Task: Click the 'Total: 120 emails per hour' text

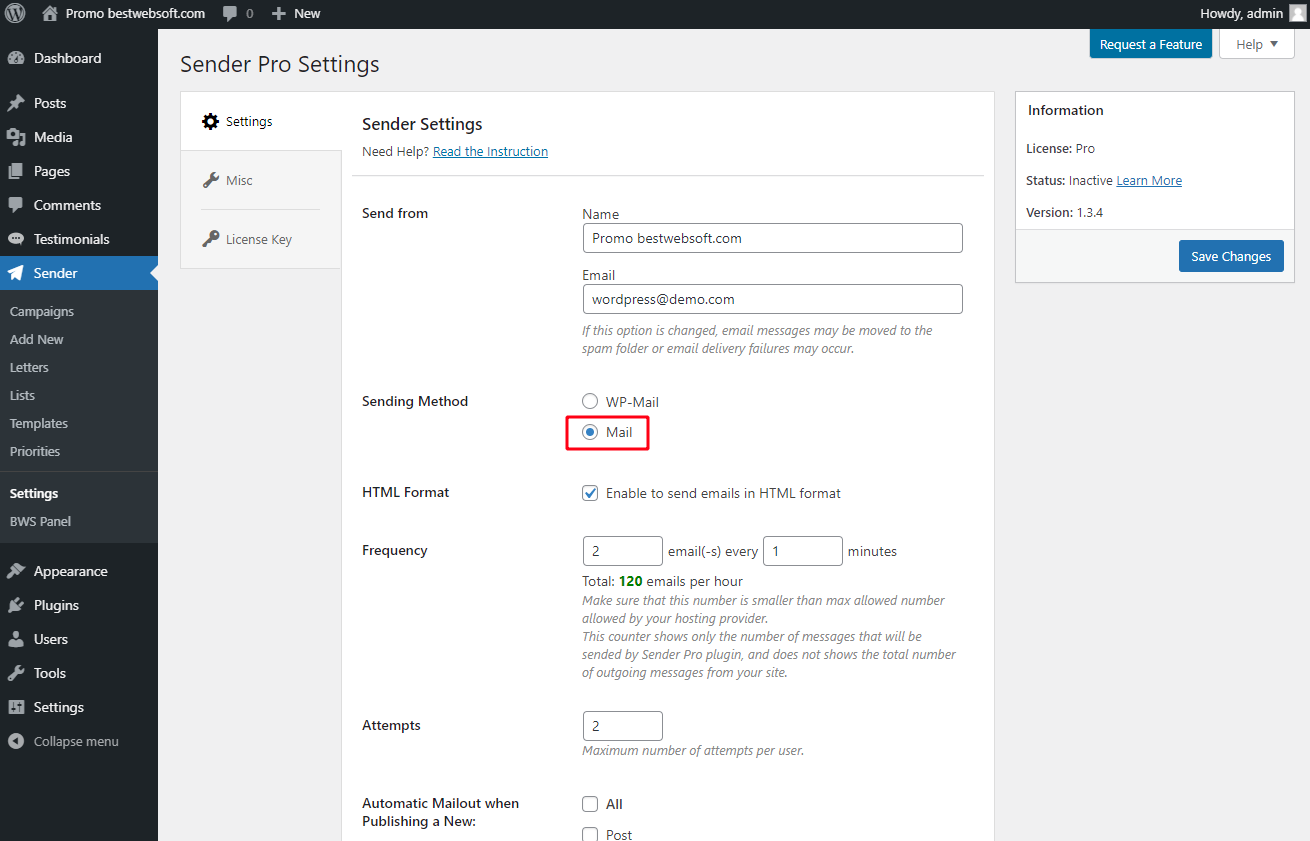Action: 662,581
